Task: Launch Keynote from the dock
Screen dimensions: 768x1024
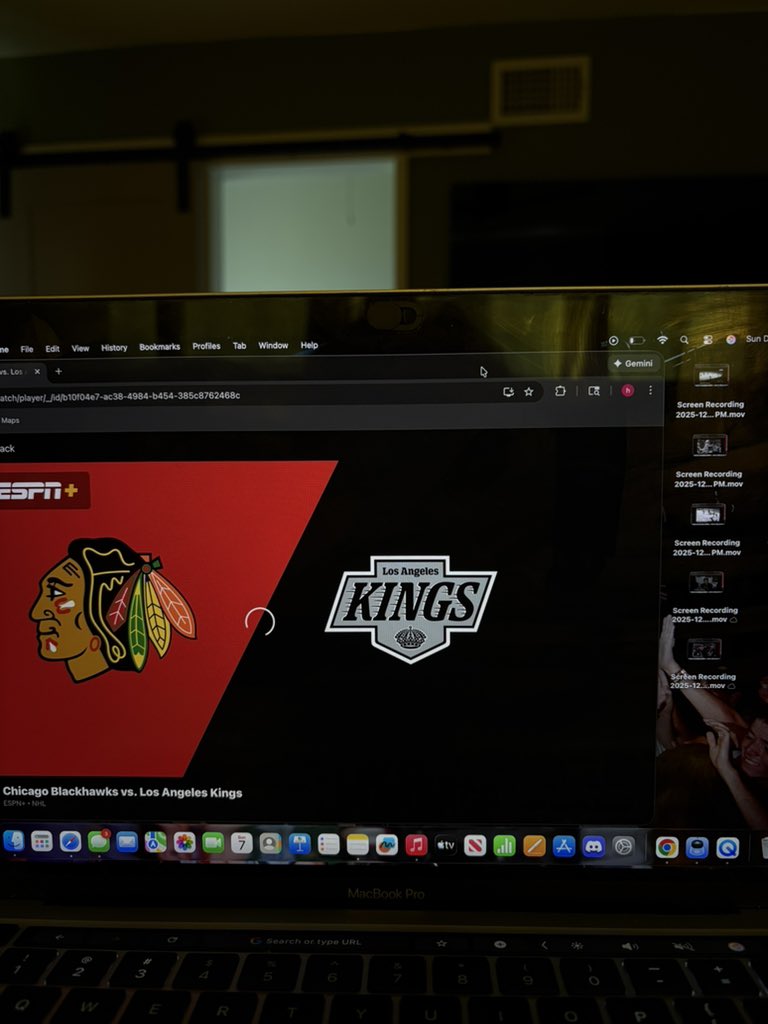Action: [x=300, y=844]
